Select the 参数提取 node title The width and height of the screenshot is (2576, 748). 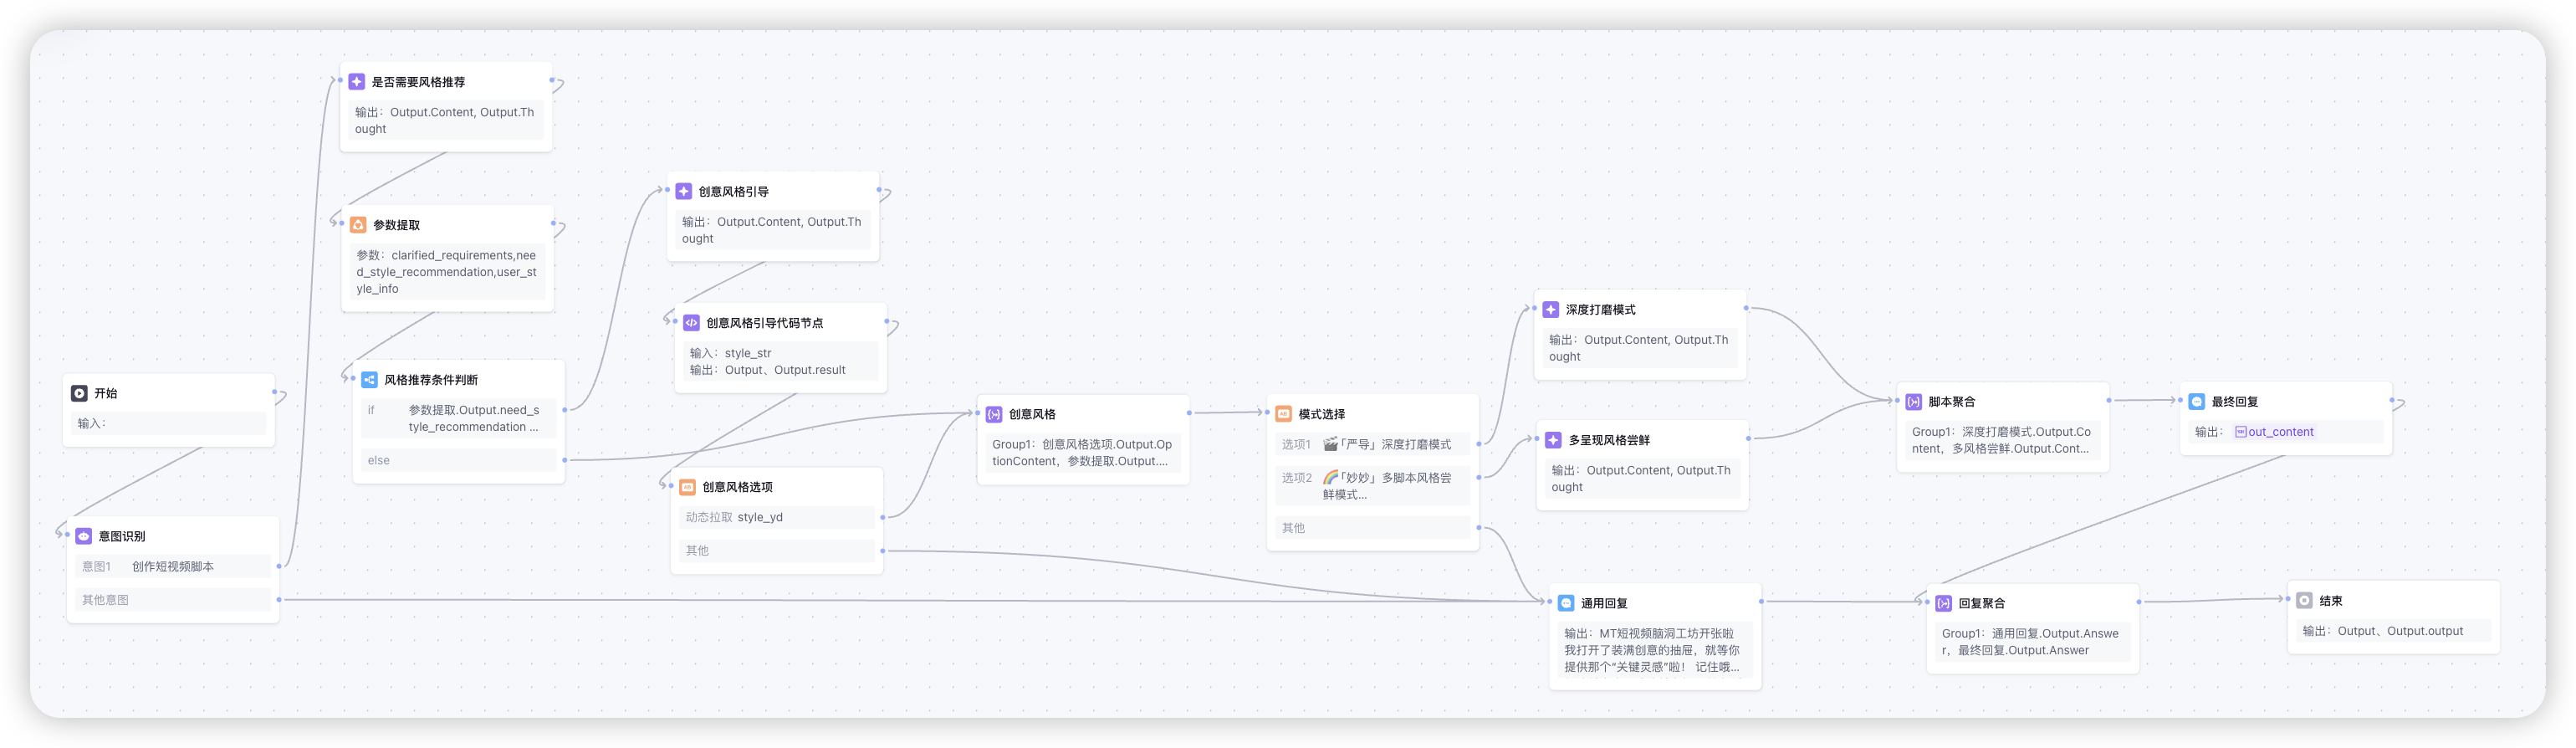pos(396,225)
